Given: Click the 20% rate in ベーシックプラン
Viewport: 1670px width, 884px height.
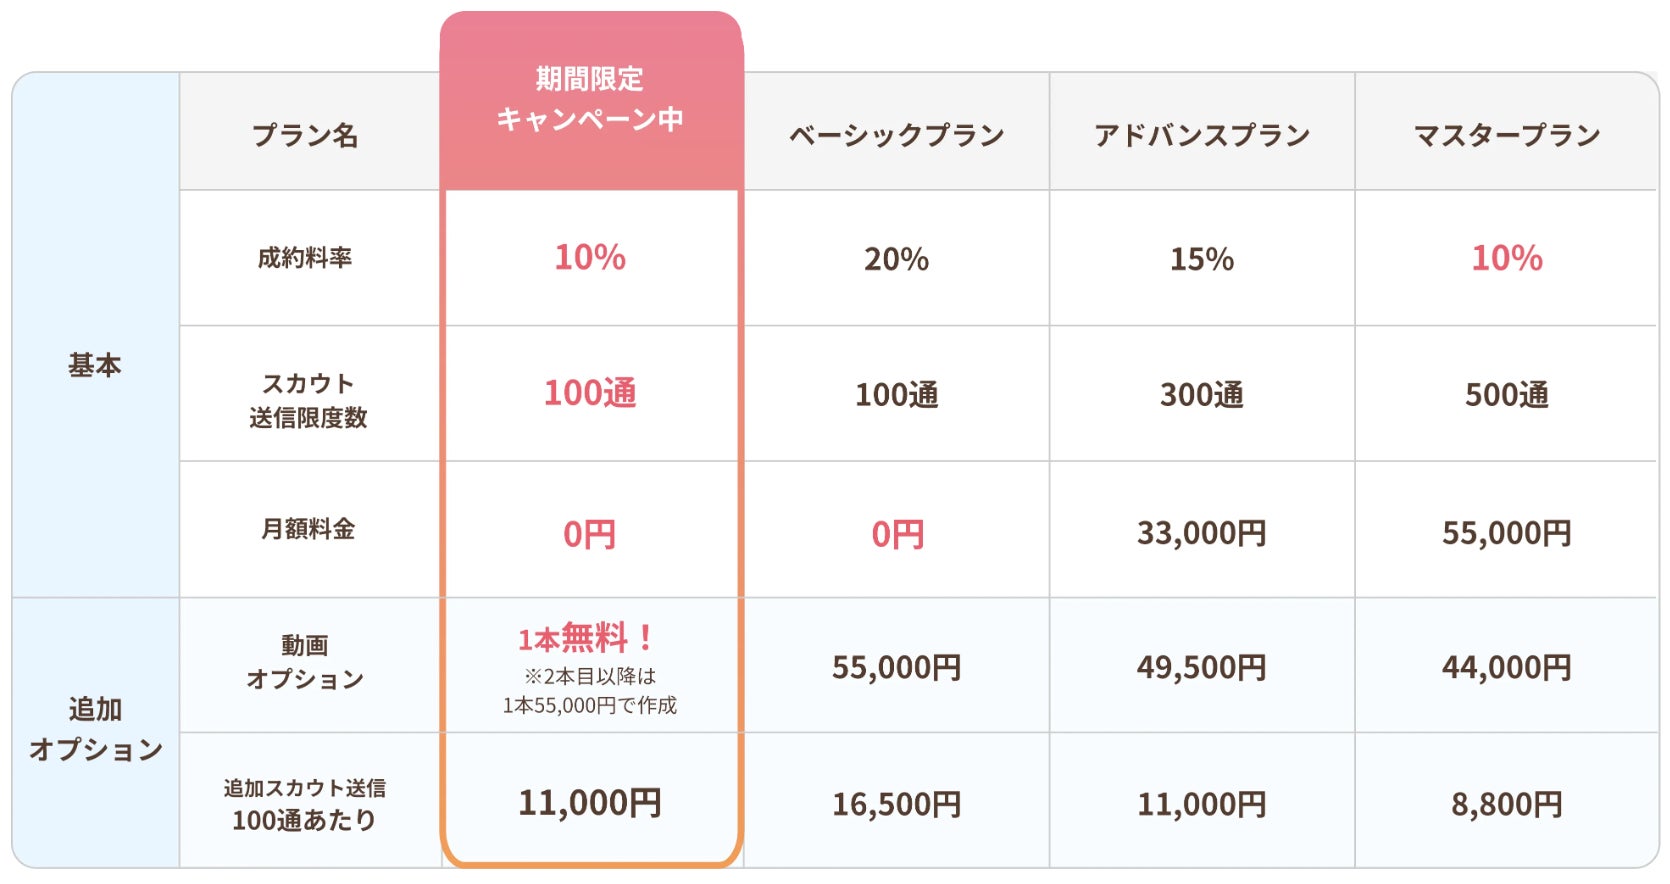Looking at the screenshot, I should [896, 260].
